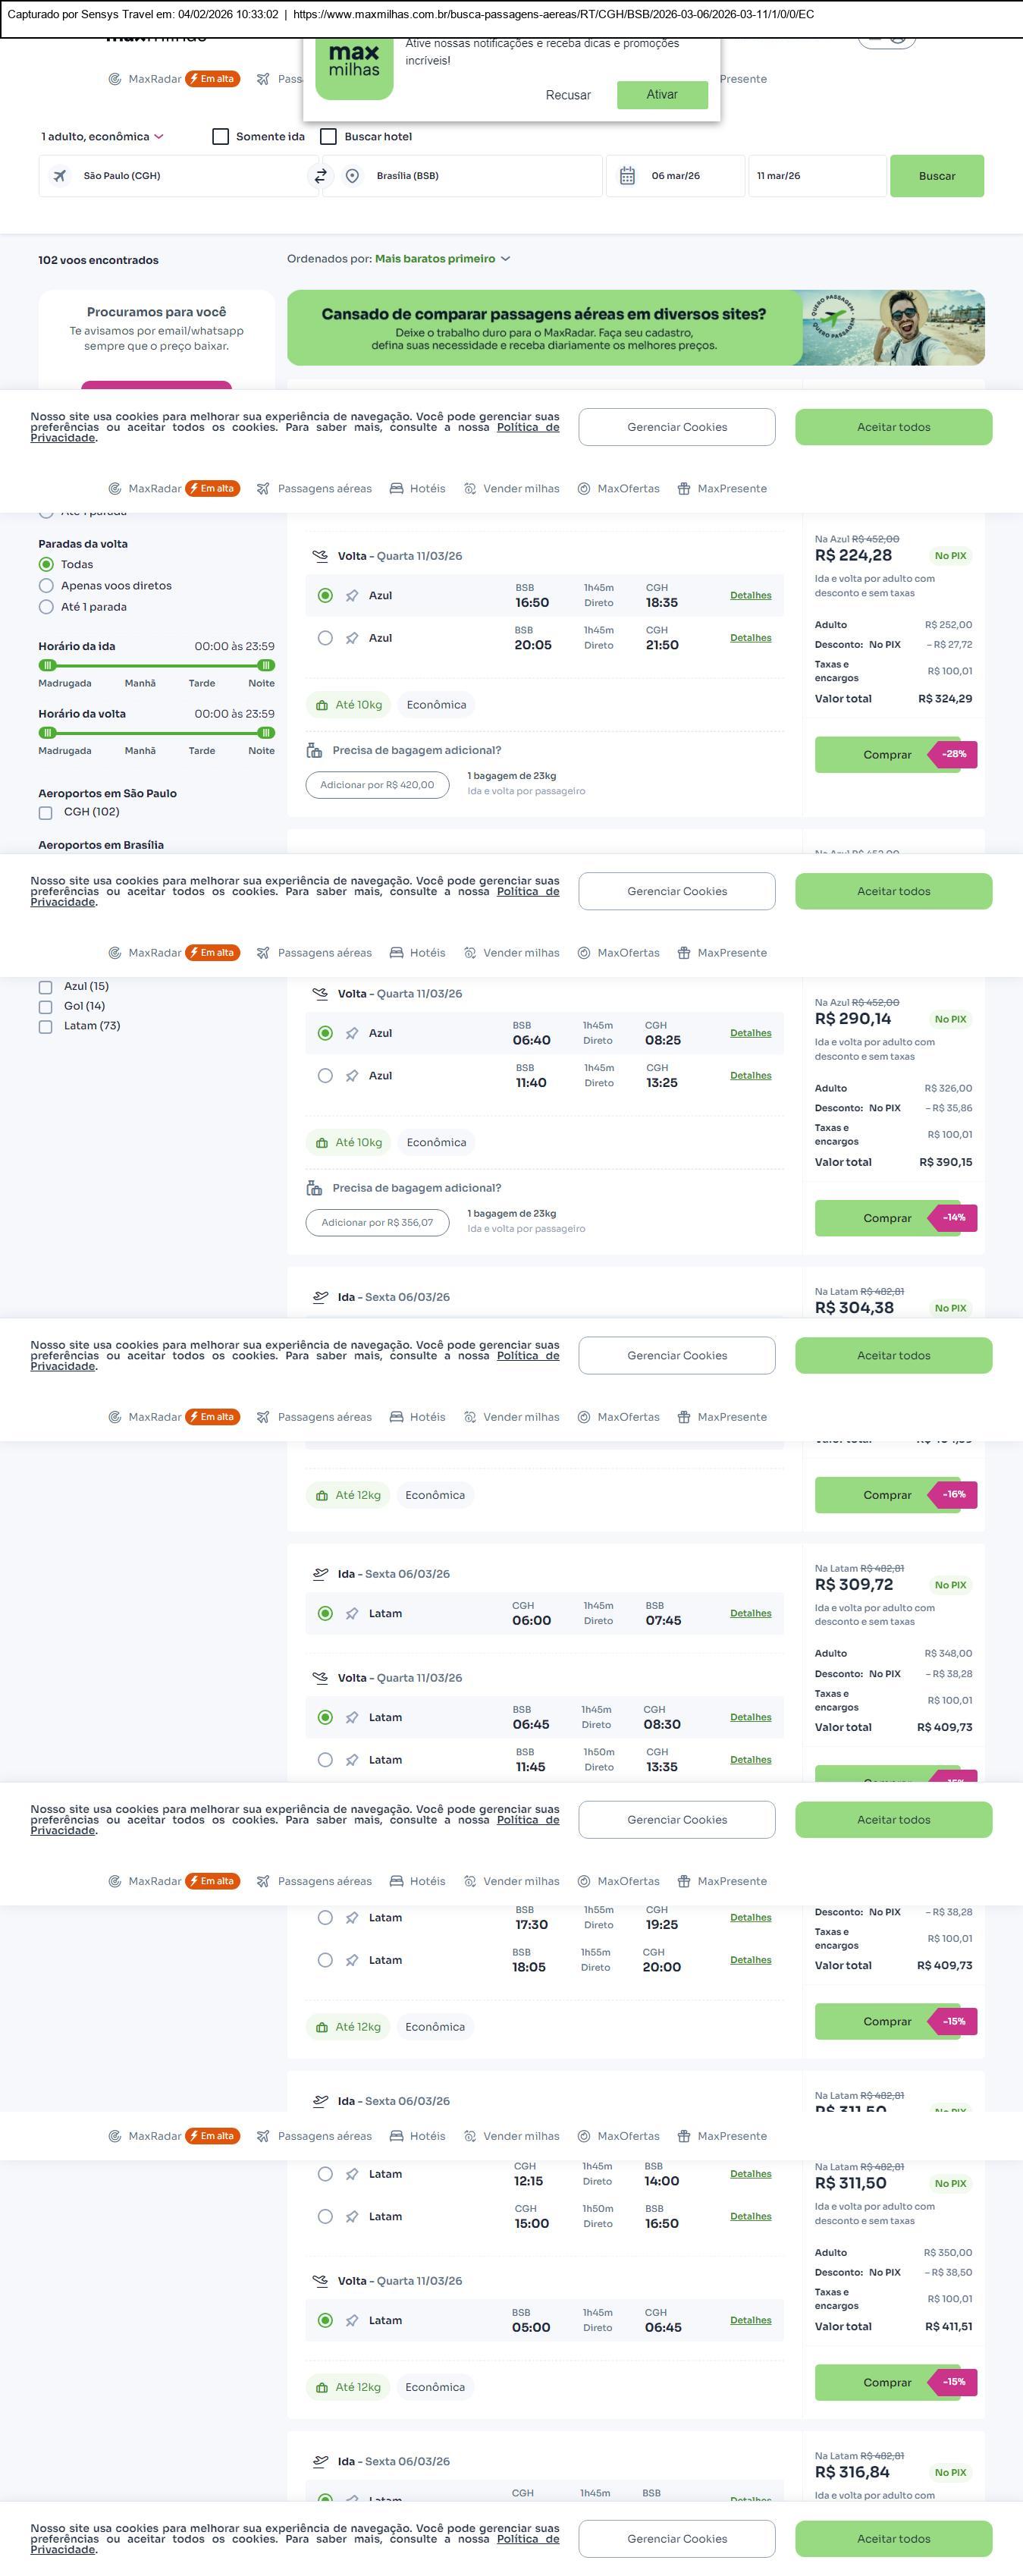The width and height of the screenshot is (1023, 2576).
Task: Click the MaxOfertas target icon
Action: click(584, 489)
